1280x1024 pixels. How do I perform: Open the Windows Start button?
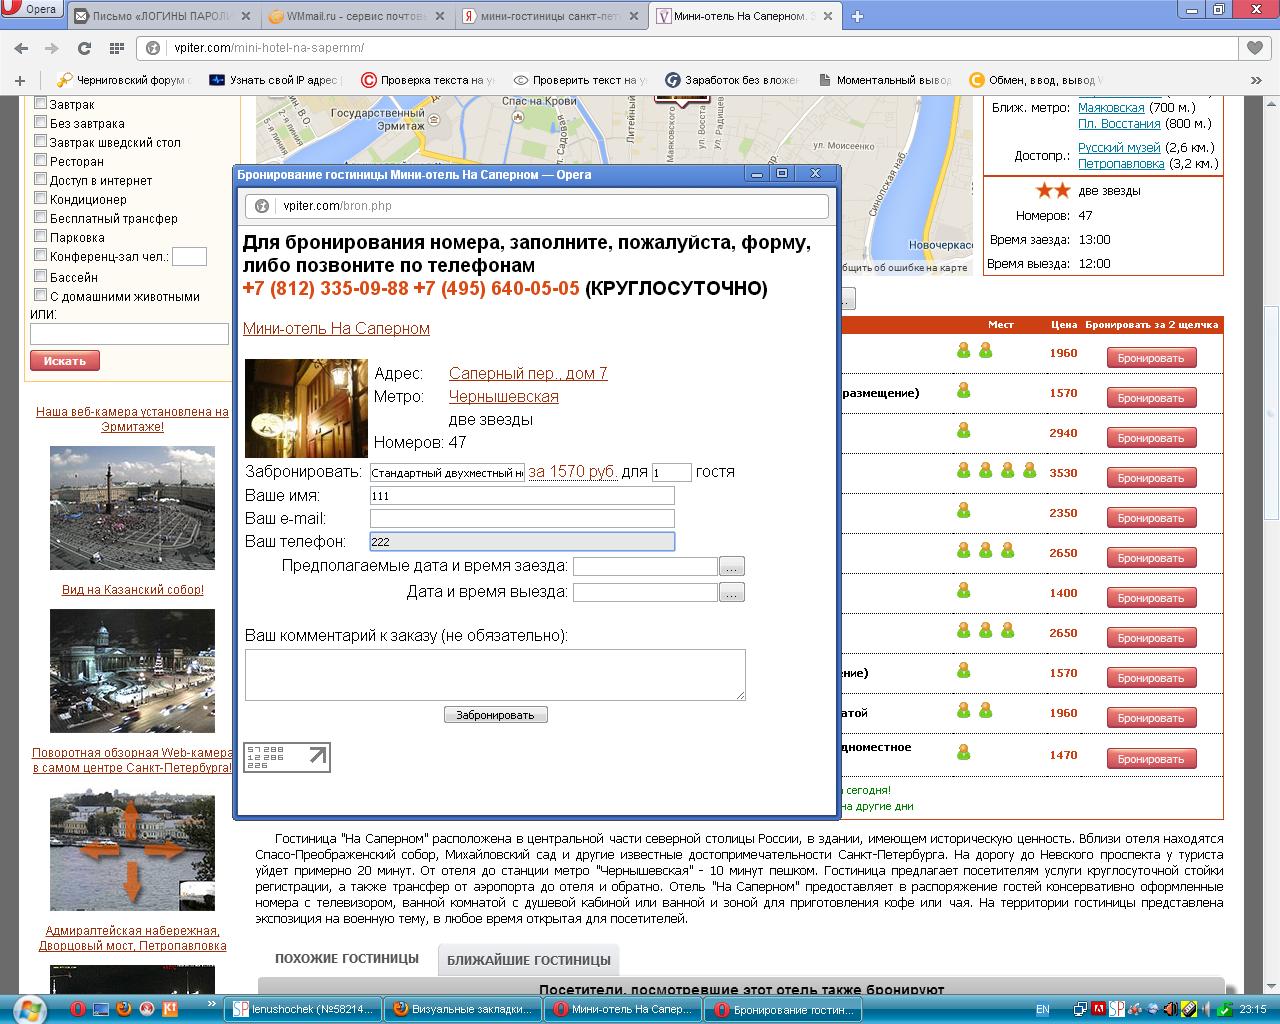[30, 1008]
